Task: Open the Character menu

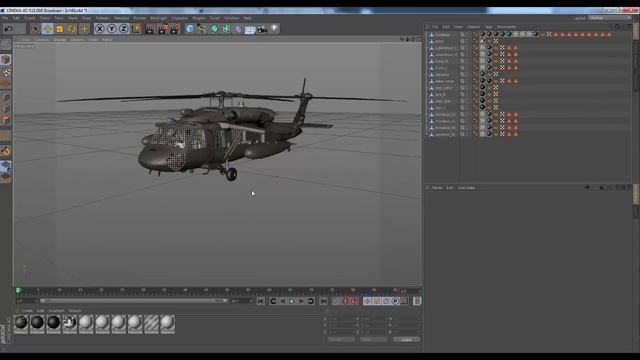Action: tap(180, 18)
